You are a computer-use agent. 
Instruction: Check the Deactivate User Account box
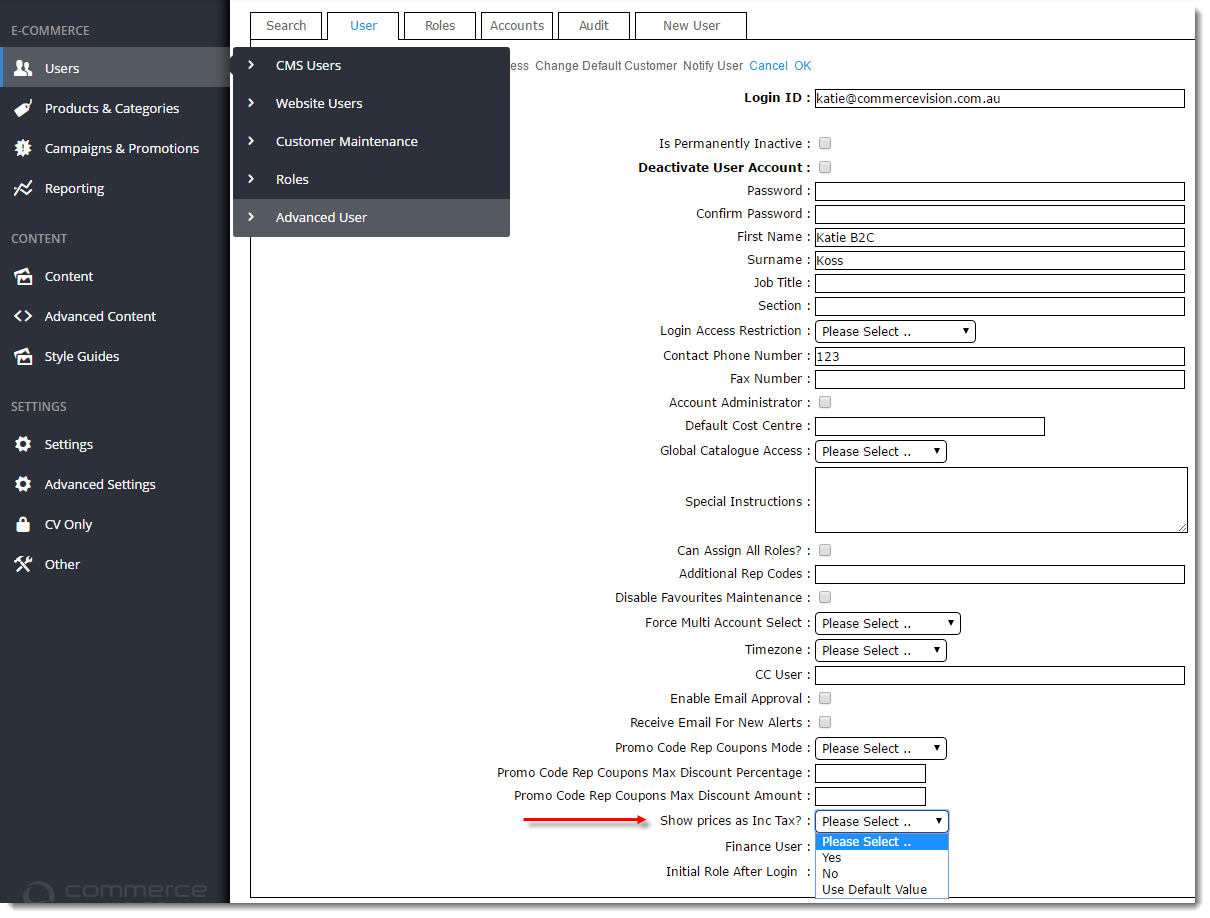click(825, 168)
